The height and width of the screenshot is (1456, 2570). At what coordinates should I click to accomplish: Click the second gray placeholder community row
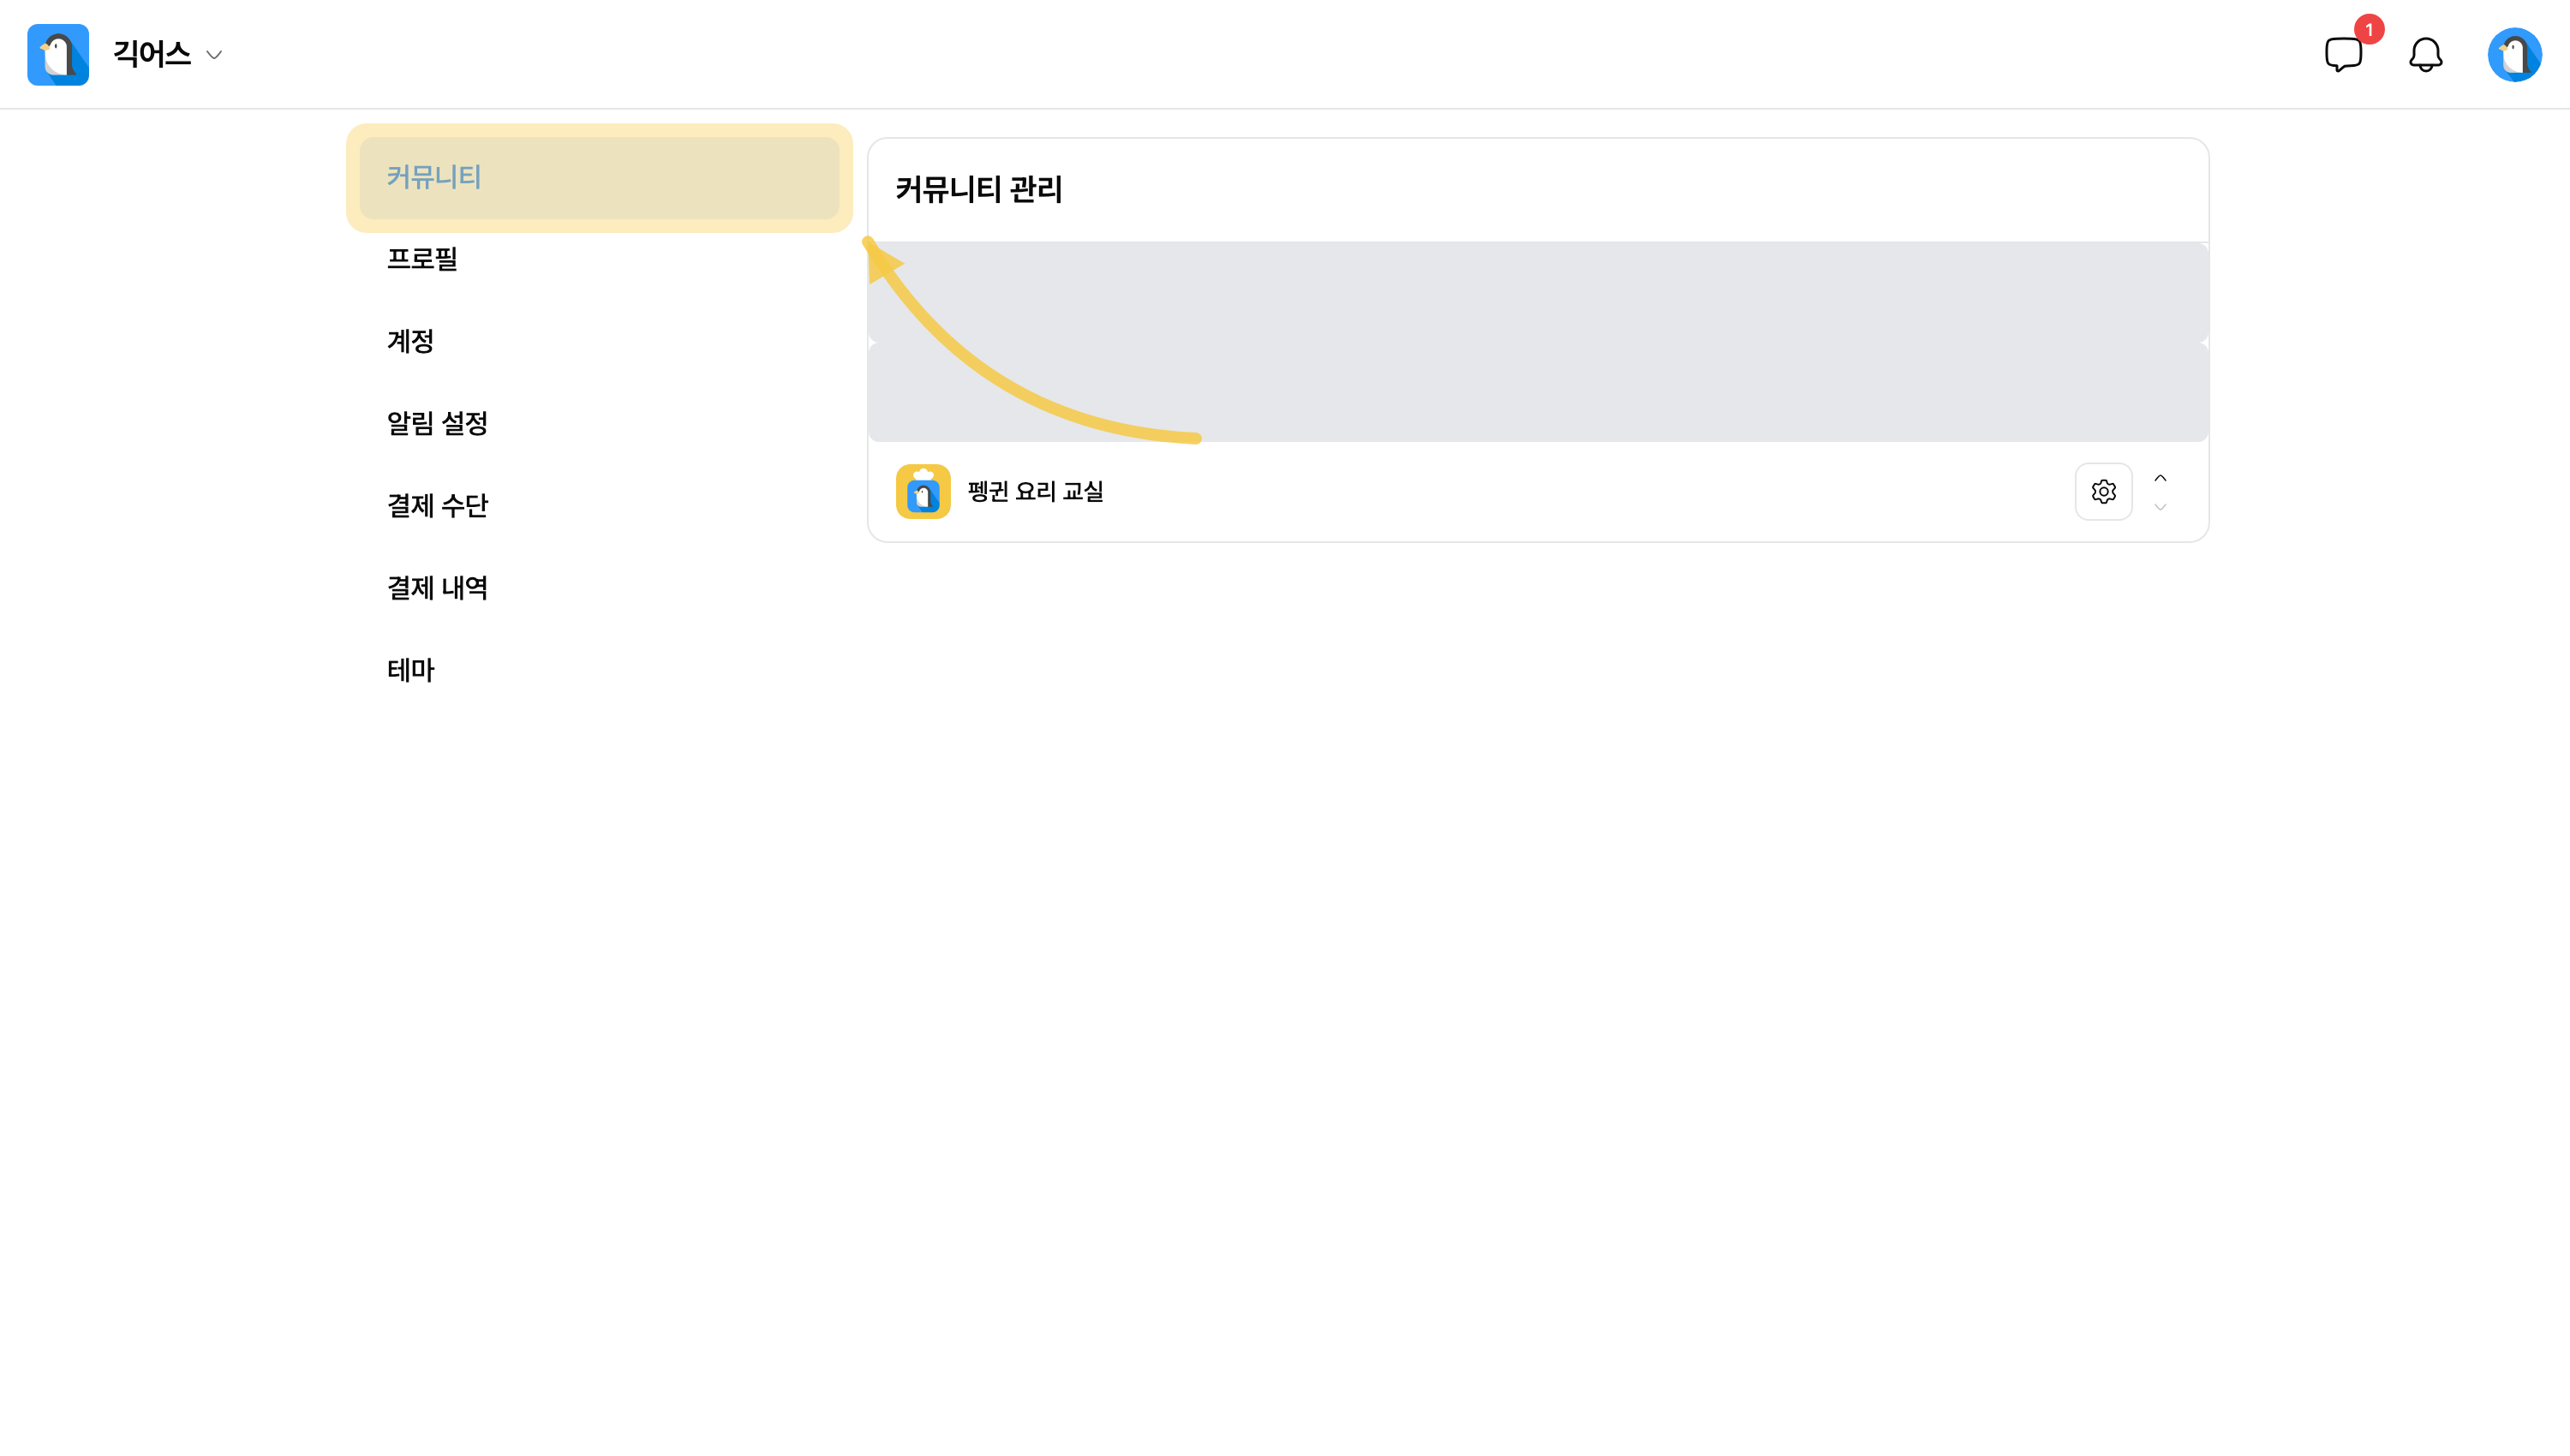pos(1538,391)
